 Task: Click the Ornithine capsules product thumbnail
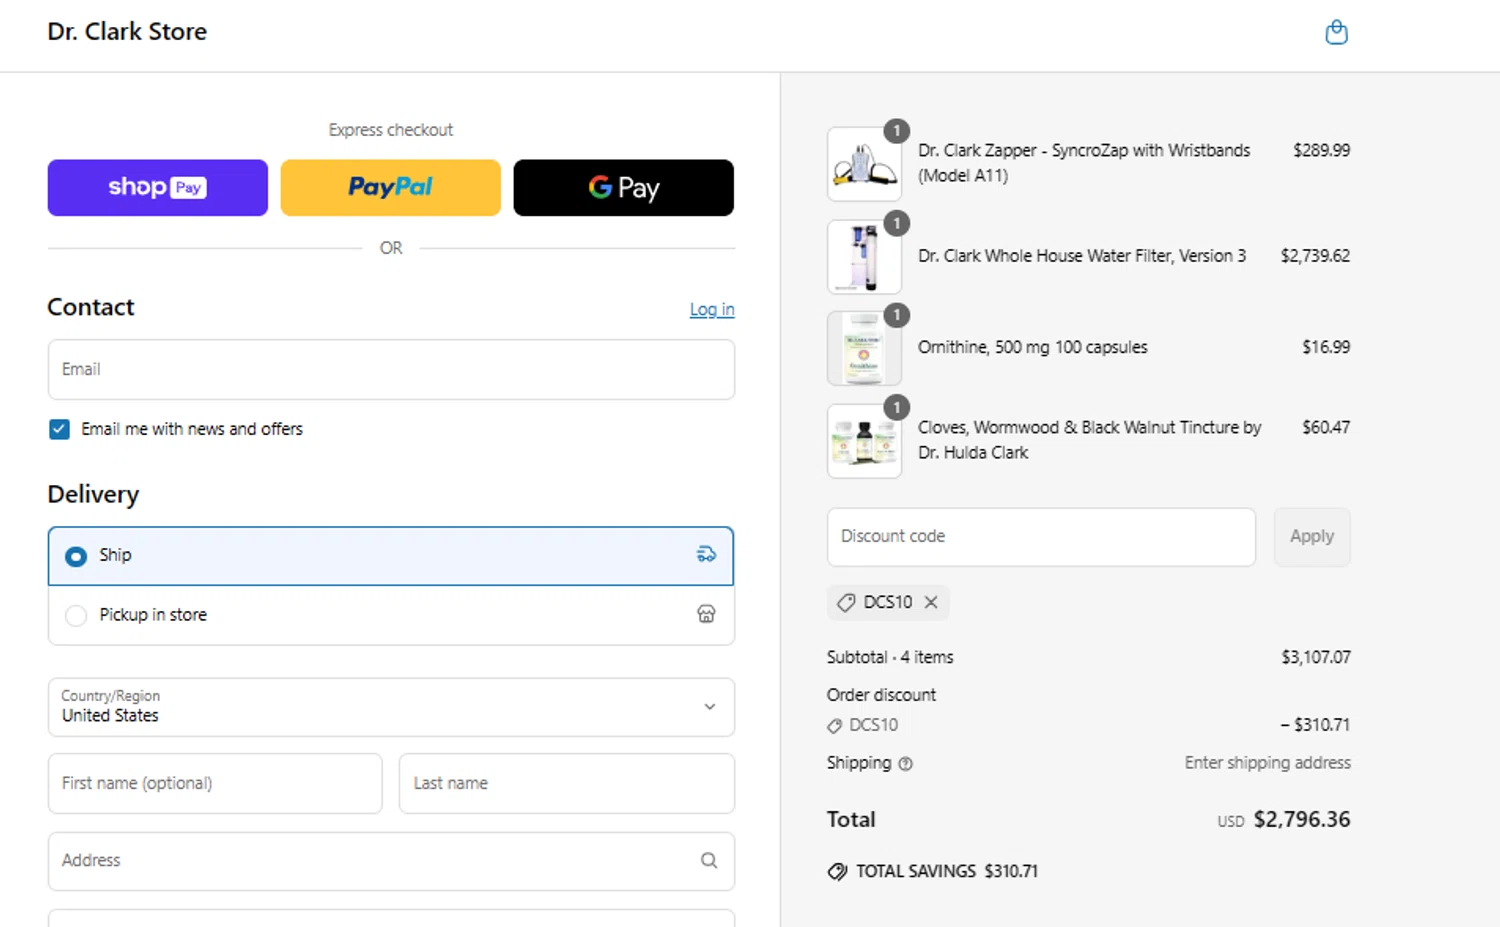865,348
